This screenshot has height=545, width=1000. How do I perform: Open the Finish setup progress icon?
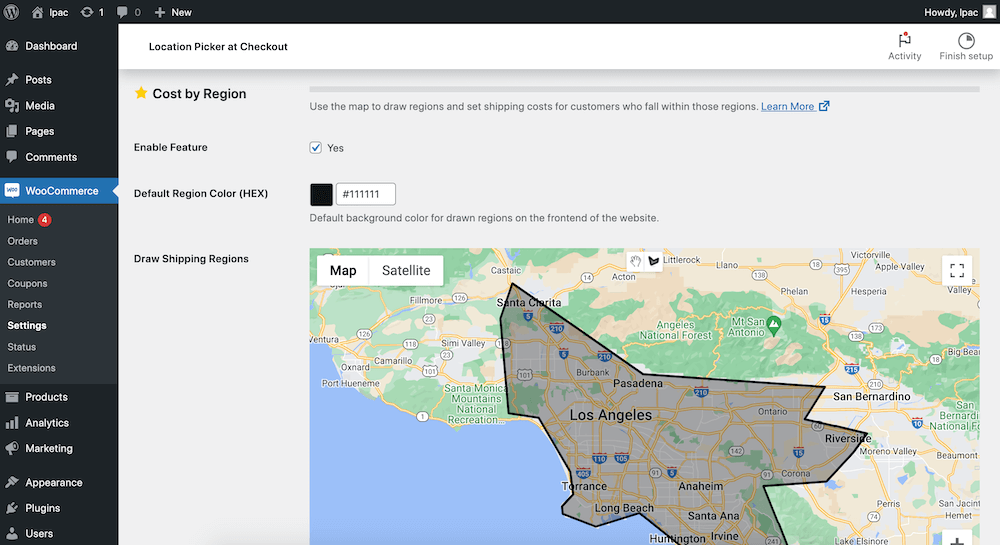coord(966,40)
